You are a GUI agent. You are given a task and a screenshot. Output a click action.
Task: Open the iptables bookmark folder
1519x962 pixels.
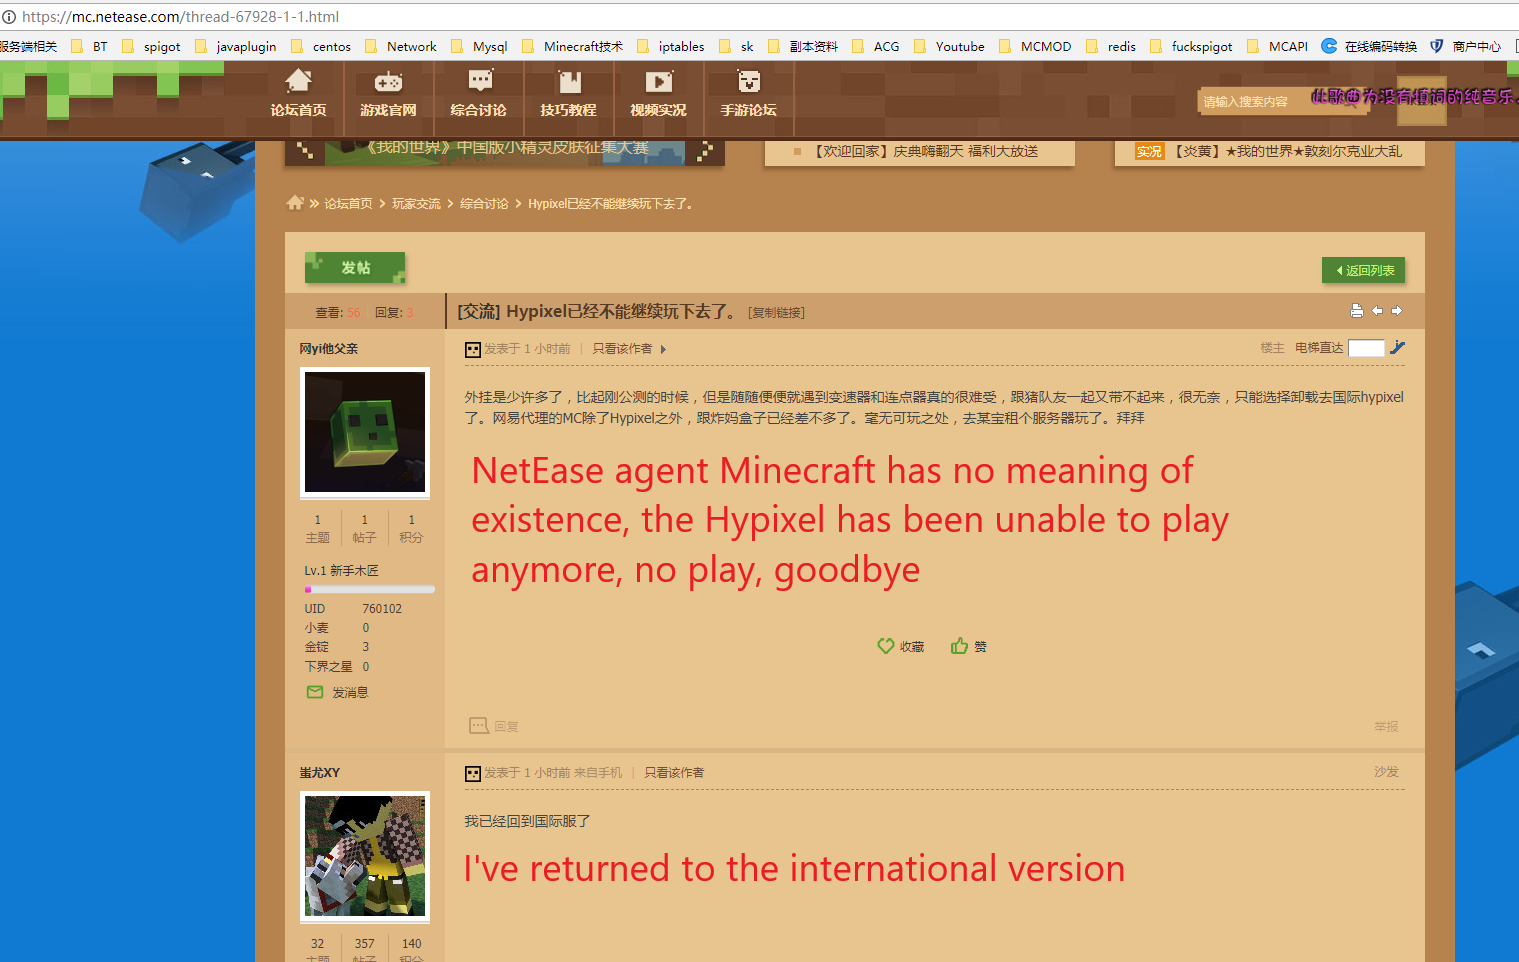point(670,46)
